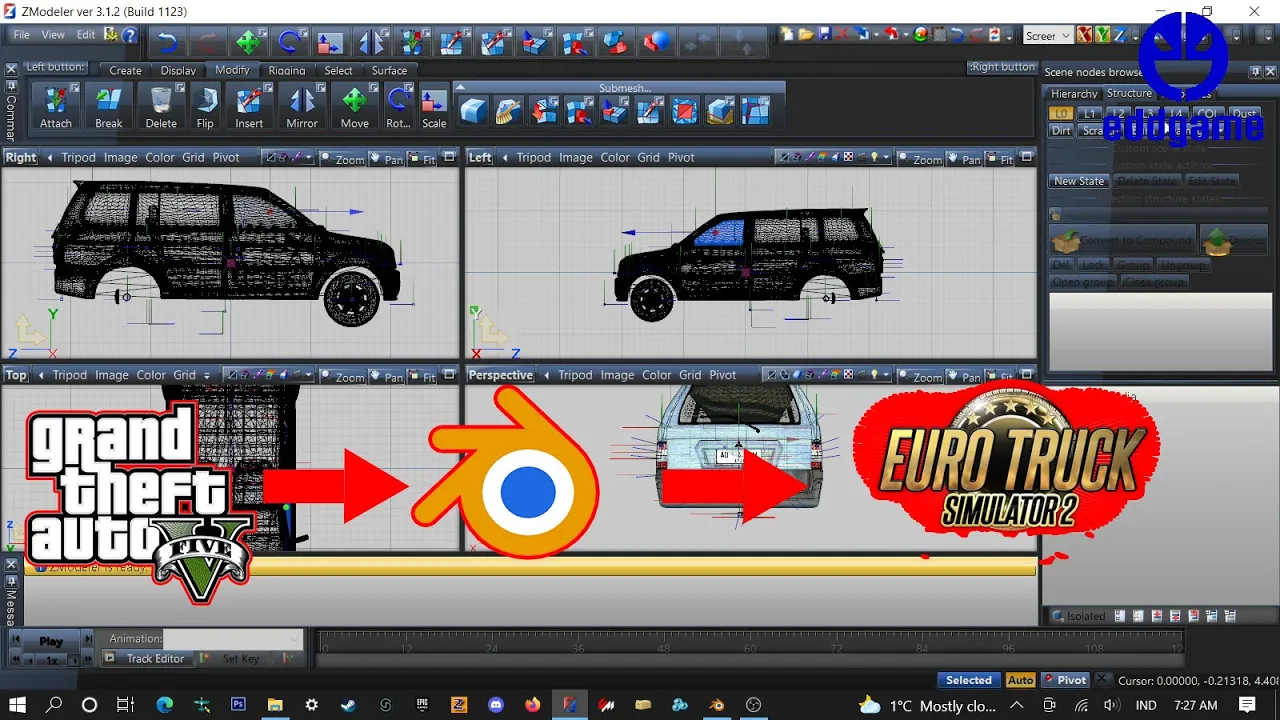1280x720 pixels.
Task: Toggle Auto mode in status bar
Action: (1020, 680)
